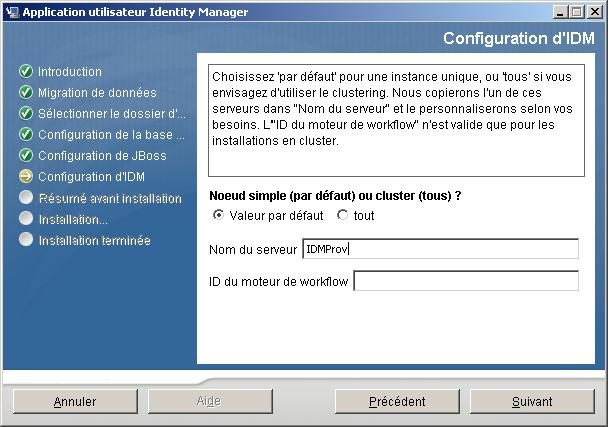Image resolution: width=608 pixels, height=427 pixels.
Task: Click the Noeud simple ou cluster question text
Action: [x=335, y=195]
